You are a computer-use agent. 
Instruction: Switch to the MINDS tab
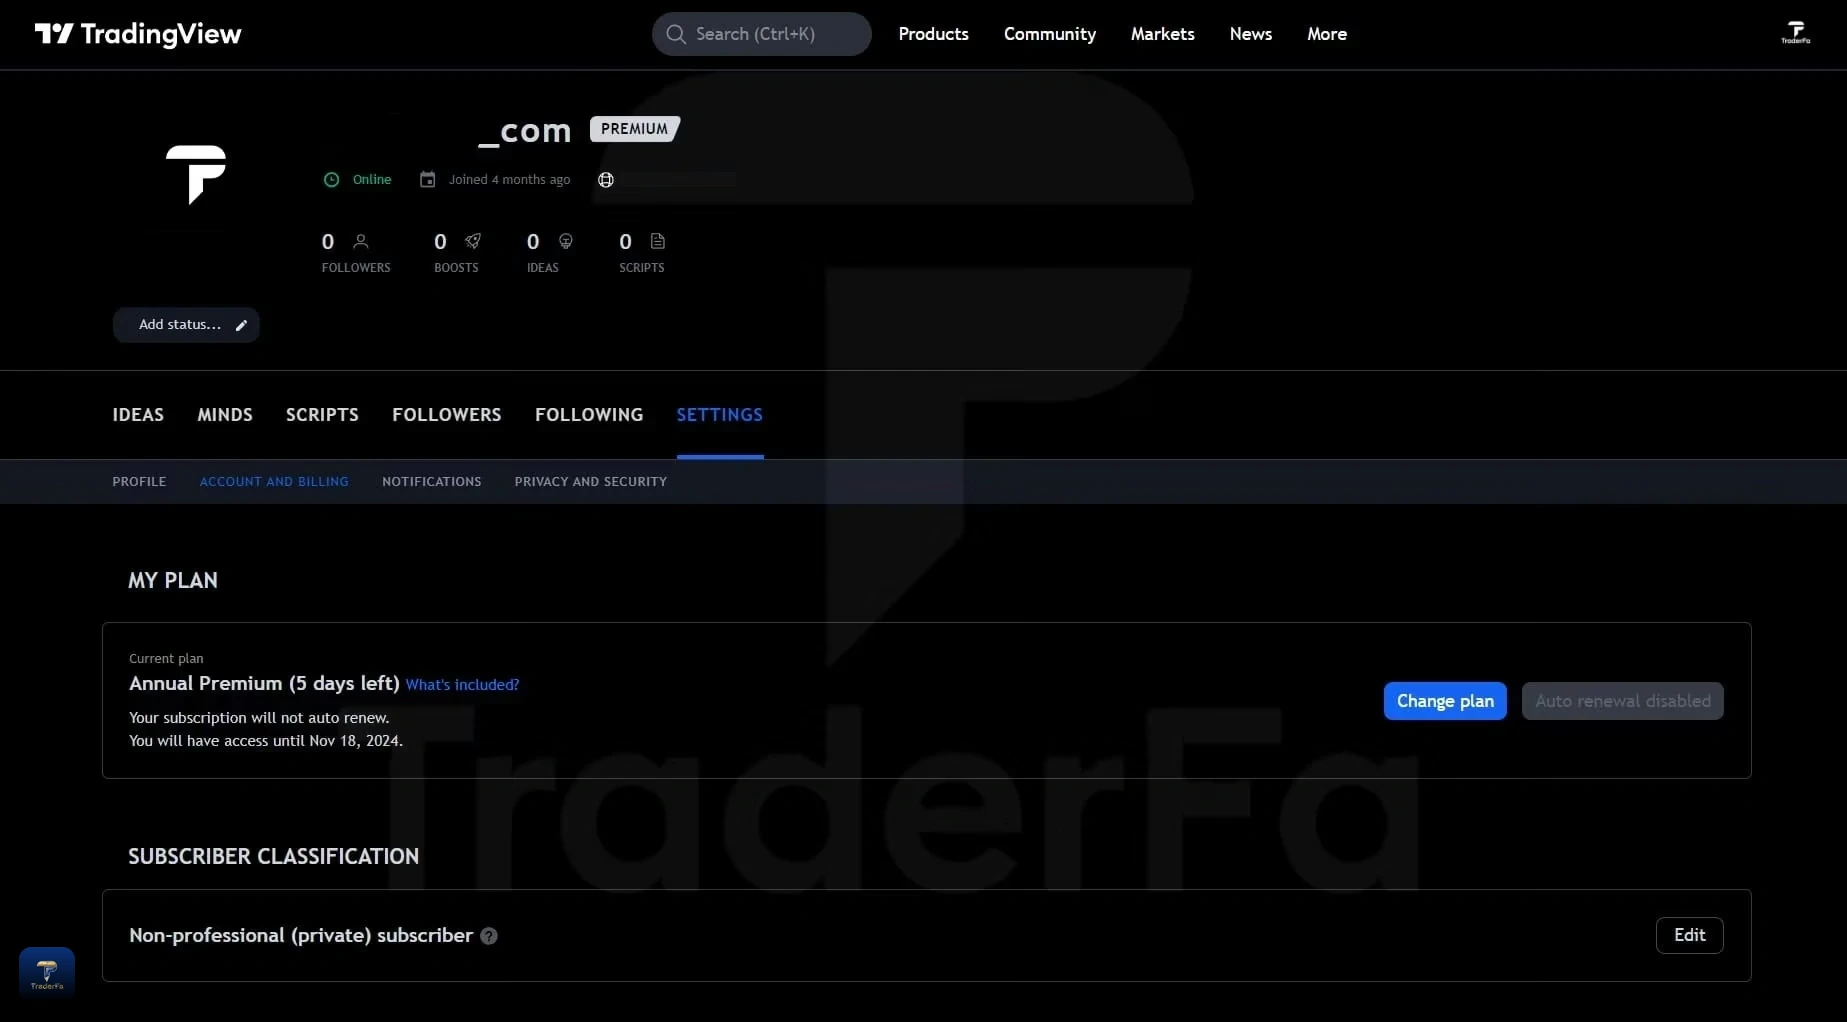225,415
